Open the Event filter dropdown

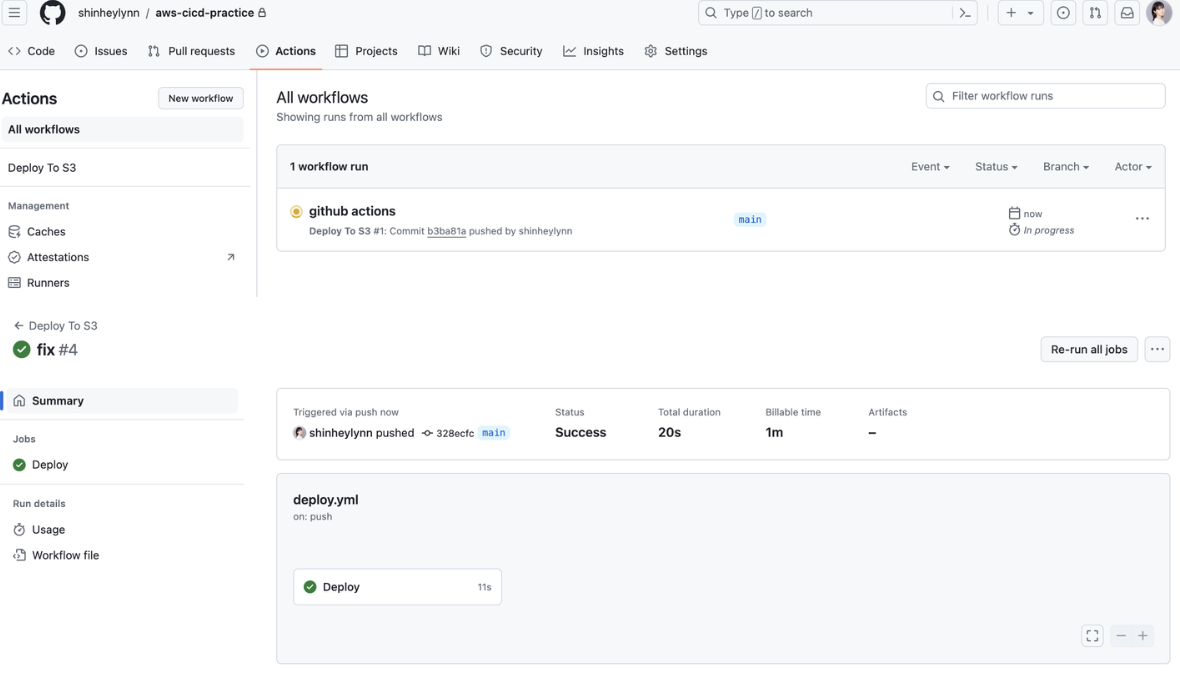[x=930, y=167]
